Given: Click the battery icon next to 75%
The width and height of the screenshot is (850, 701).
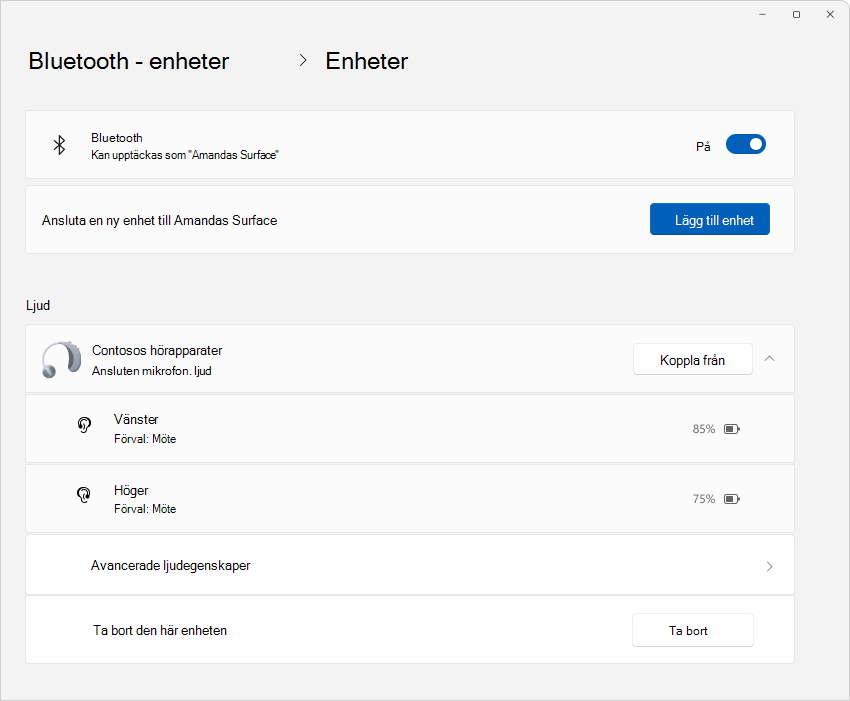Looking at the screenshot, I should [732, 499].
